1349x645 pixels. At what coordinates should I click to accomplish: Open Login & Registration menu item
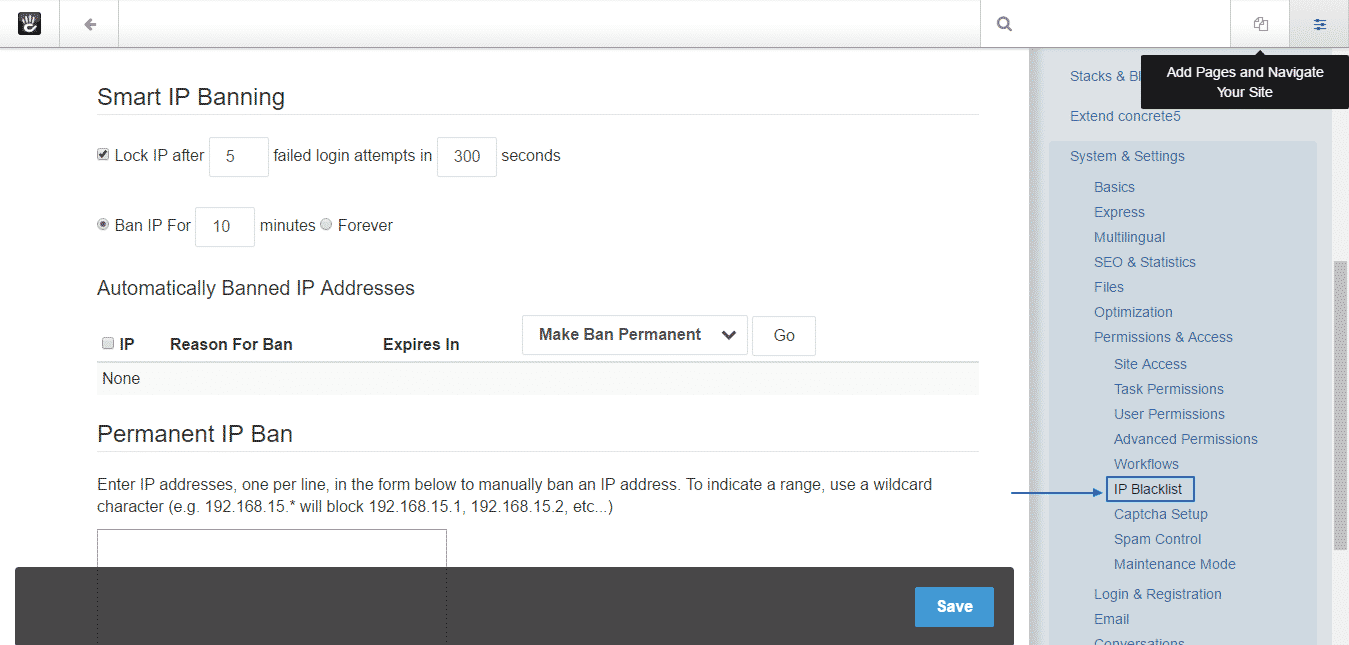point(1157,593)
